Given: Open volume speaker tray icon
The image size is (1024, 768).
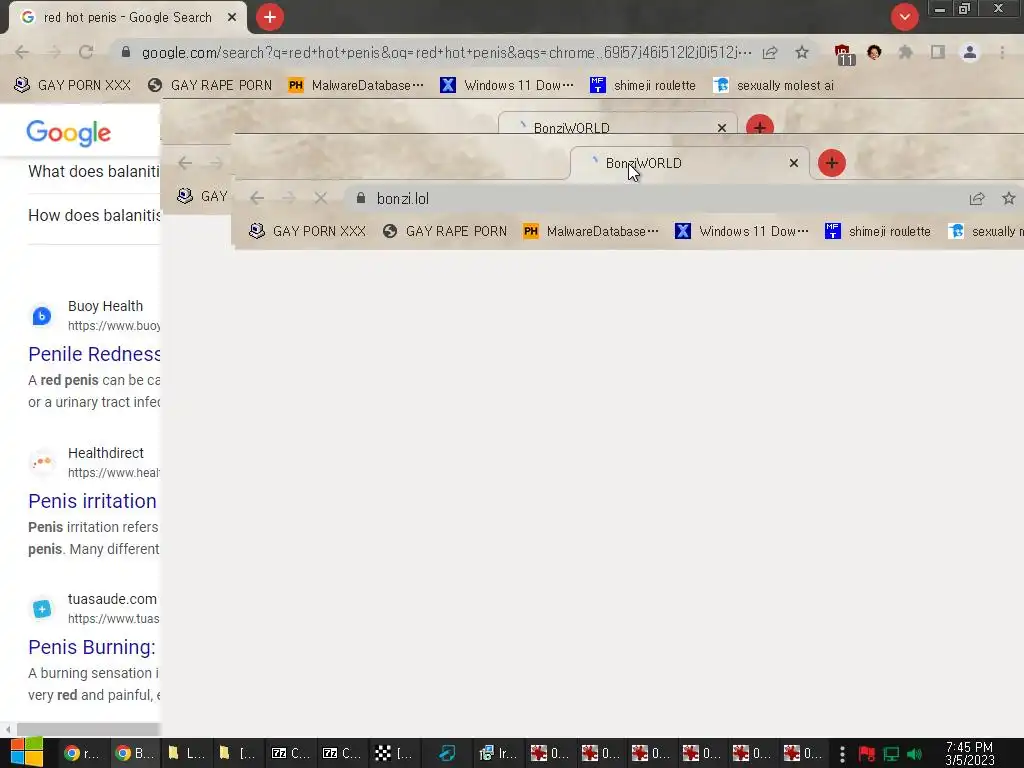Looking at the screenshot, I should (914, 754).
